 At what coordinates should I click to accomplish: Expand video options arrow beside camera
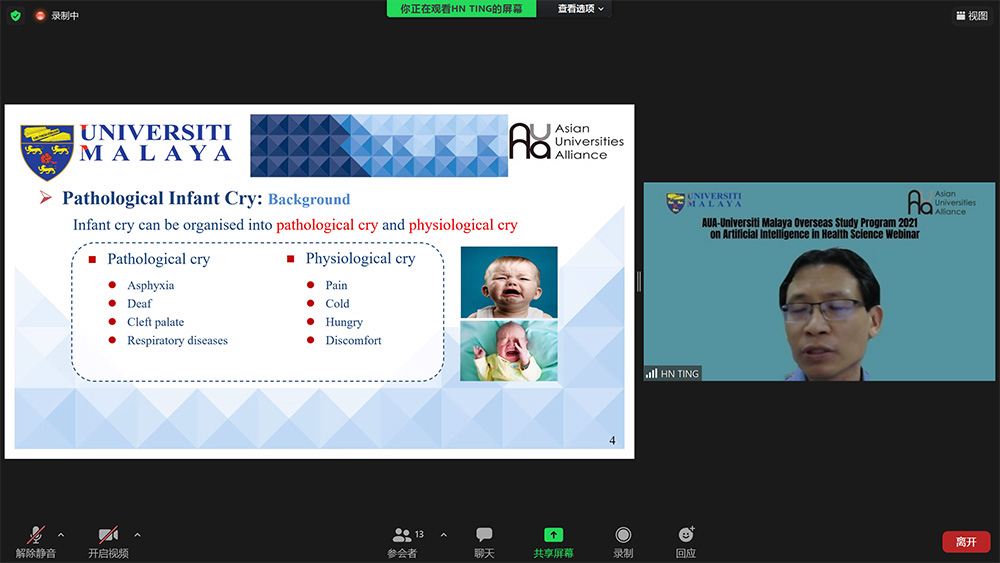click(x=138, y=535)
